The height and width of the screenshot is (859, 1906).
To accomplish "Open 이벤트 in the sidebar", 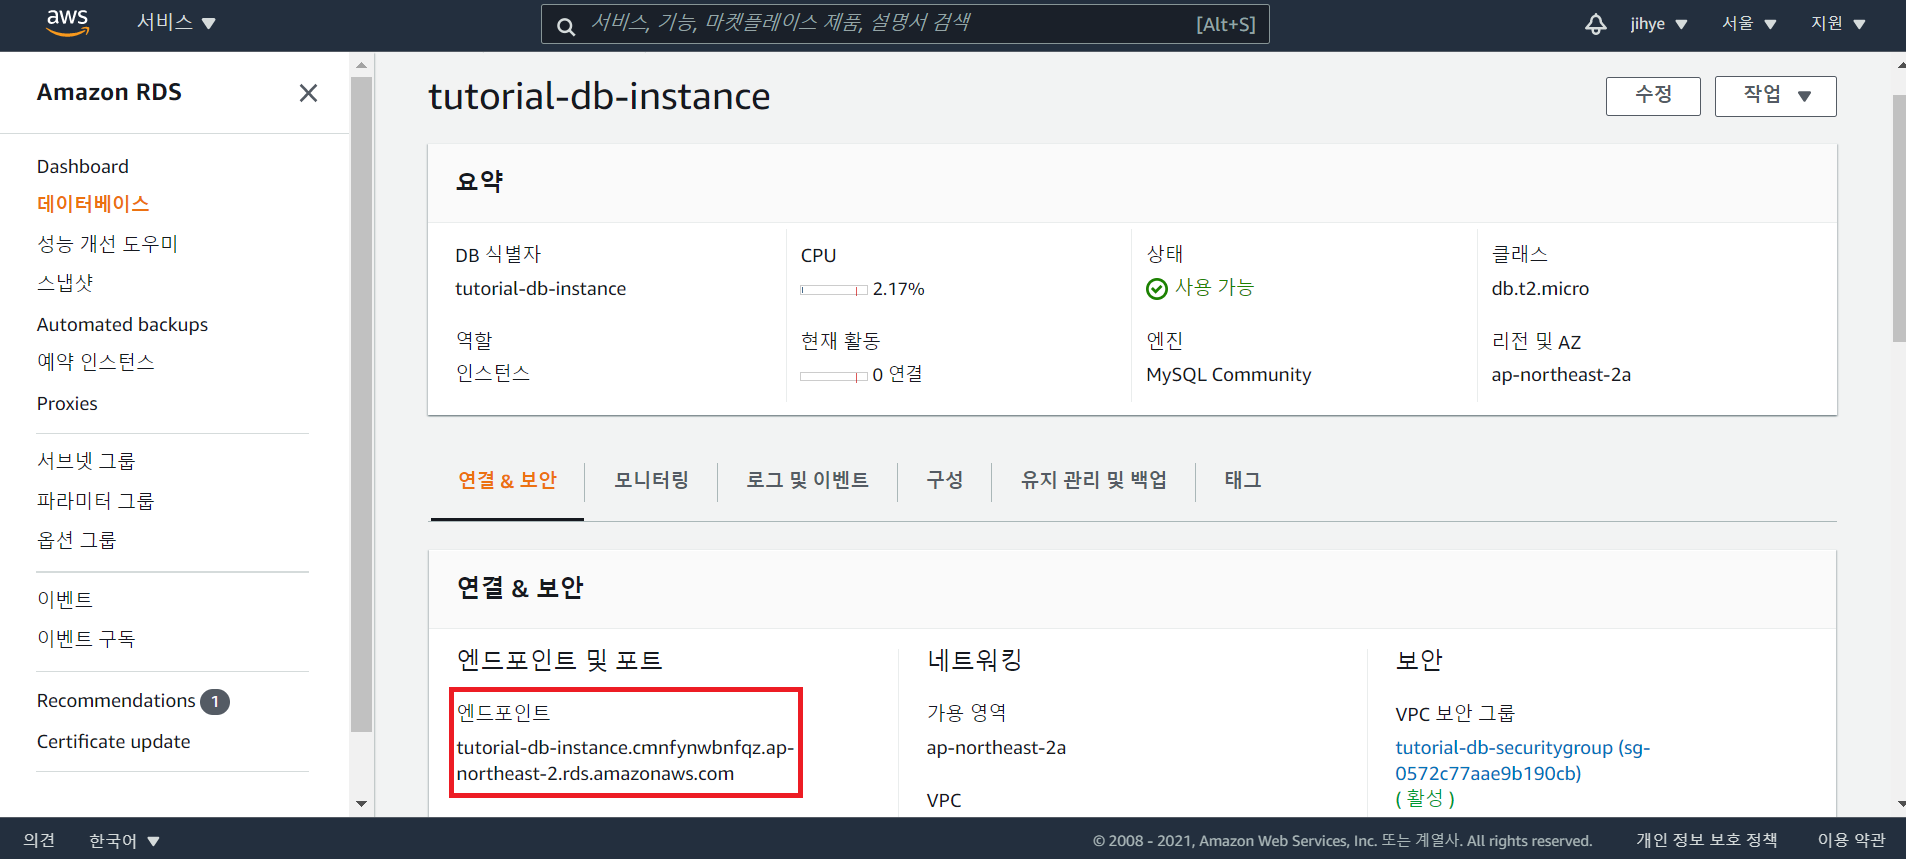I will click(65, 600).
